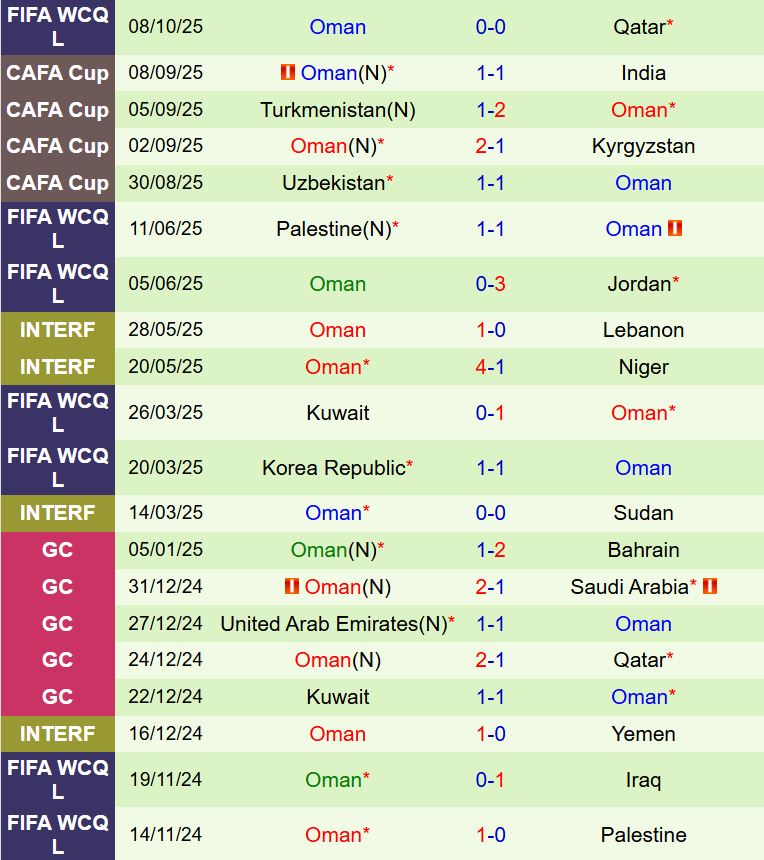Open the 4-1 score against Niger
This screenshot has height=860, width=764.
point(490,367)
